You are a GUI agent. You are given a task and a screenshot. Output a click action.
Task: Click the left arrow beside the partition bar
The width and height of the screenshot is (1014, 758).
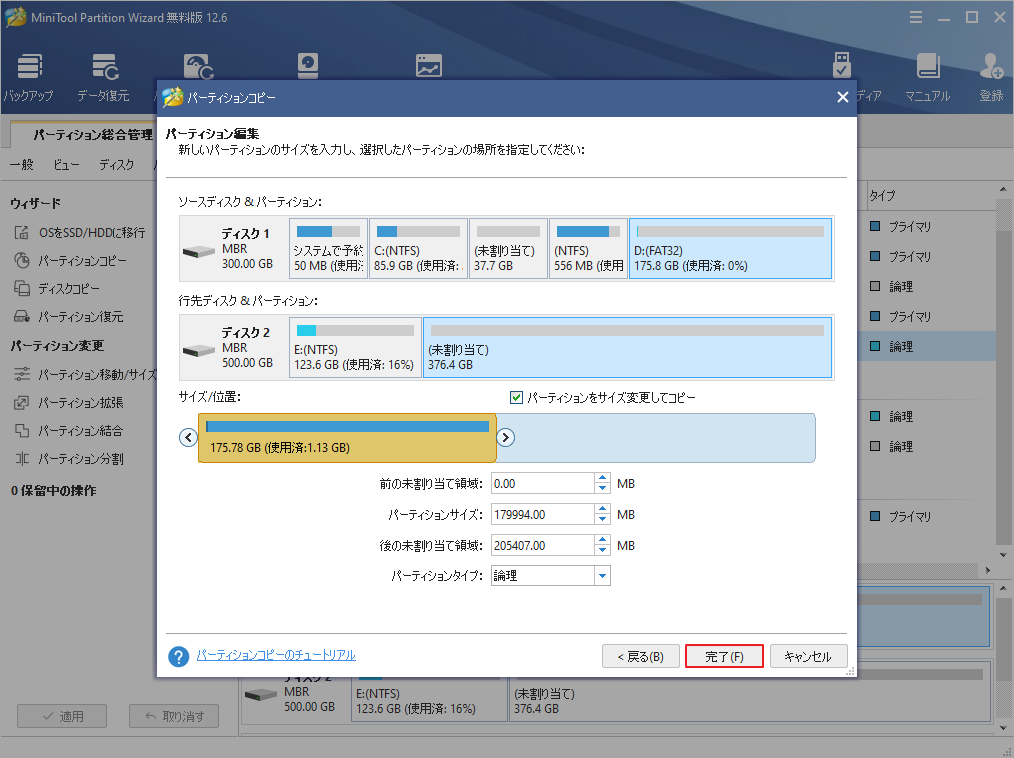click(188, 437)
